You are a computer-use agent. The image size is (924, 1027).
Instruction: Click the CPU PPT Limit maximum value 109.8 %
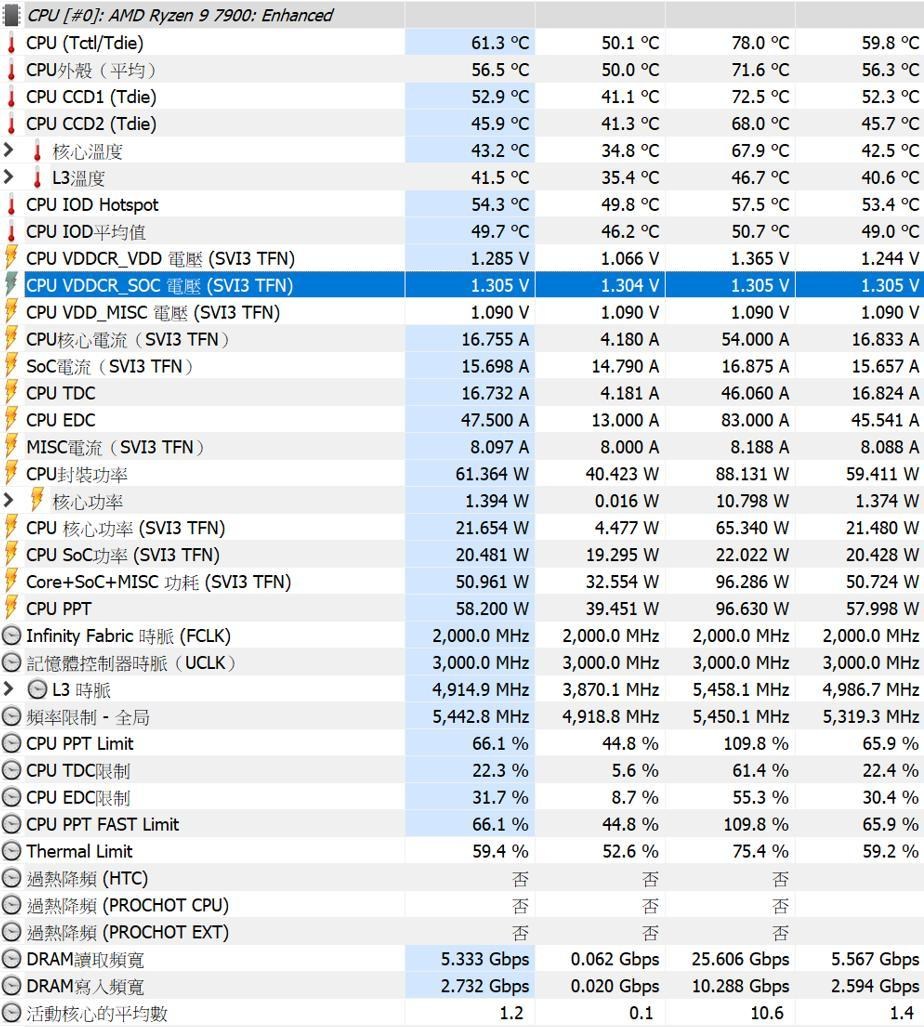point(755,744)
